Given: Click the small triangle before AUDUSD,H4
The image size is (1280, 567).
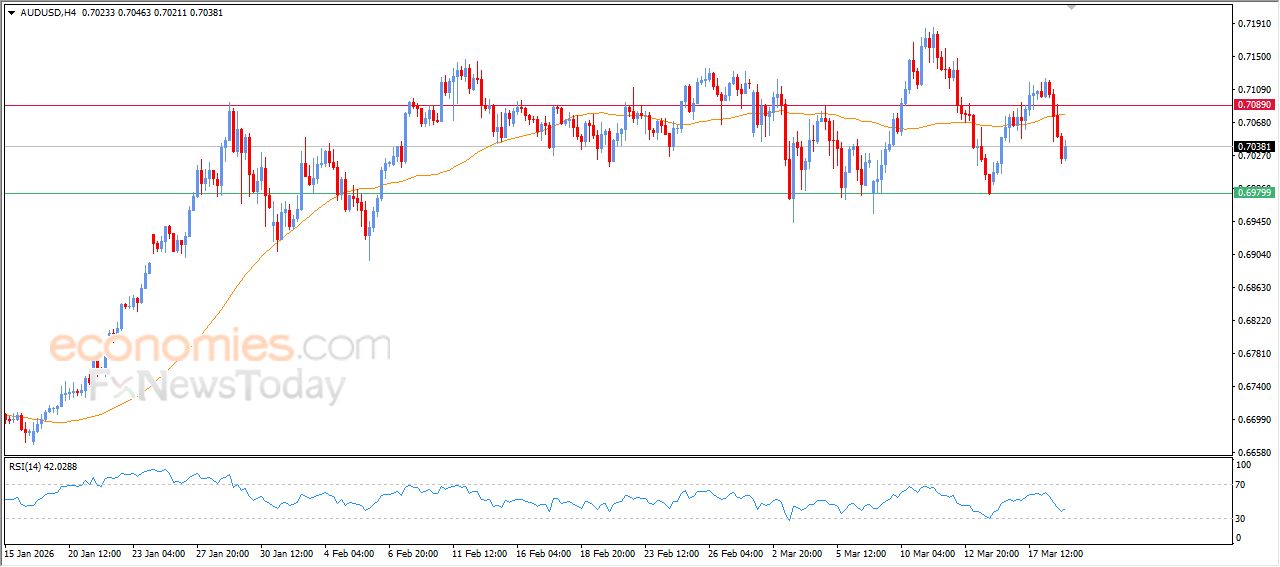Looking at the screenshot, I should [11, 13].
